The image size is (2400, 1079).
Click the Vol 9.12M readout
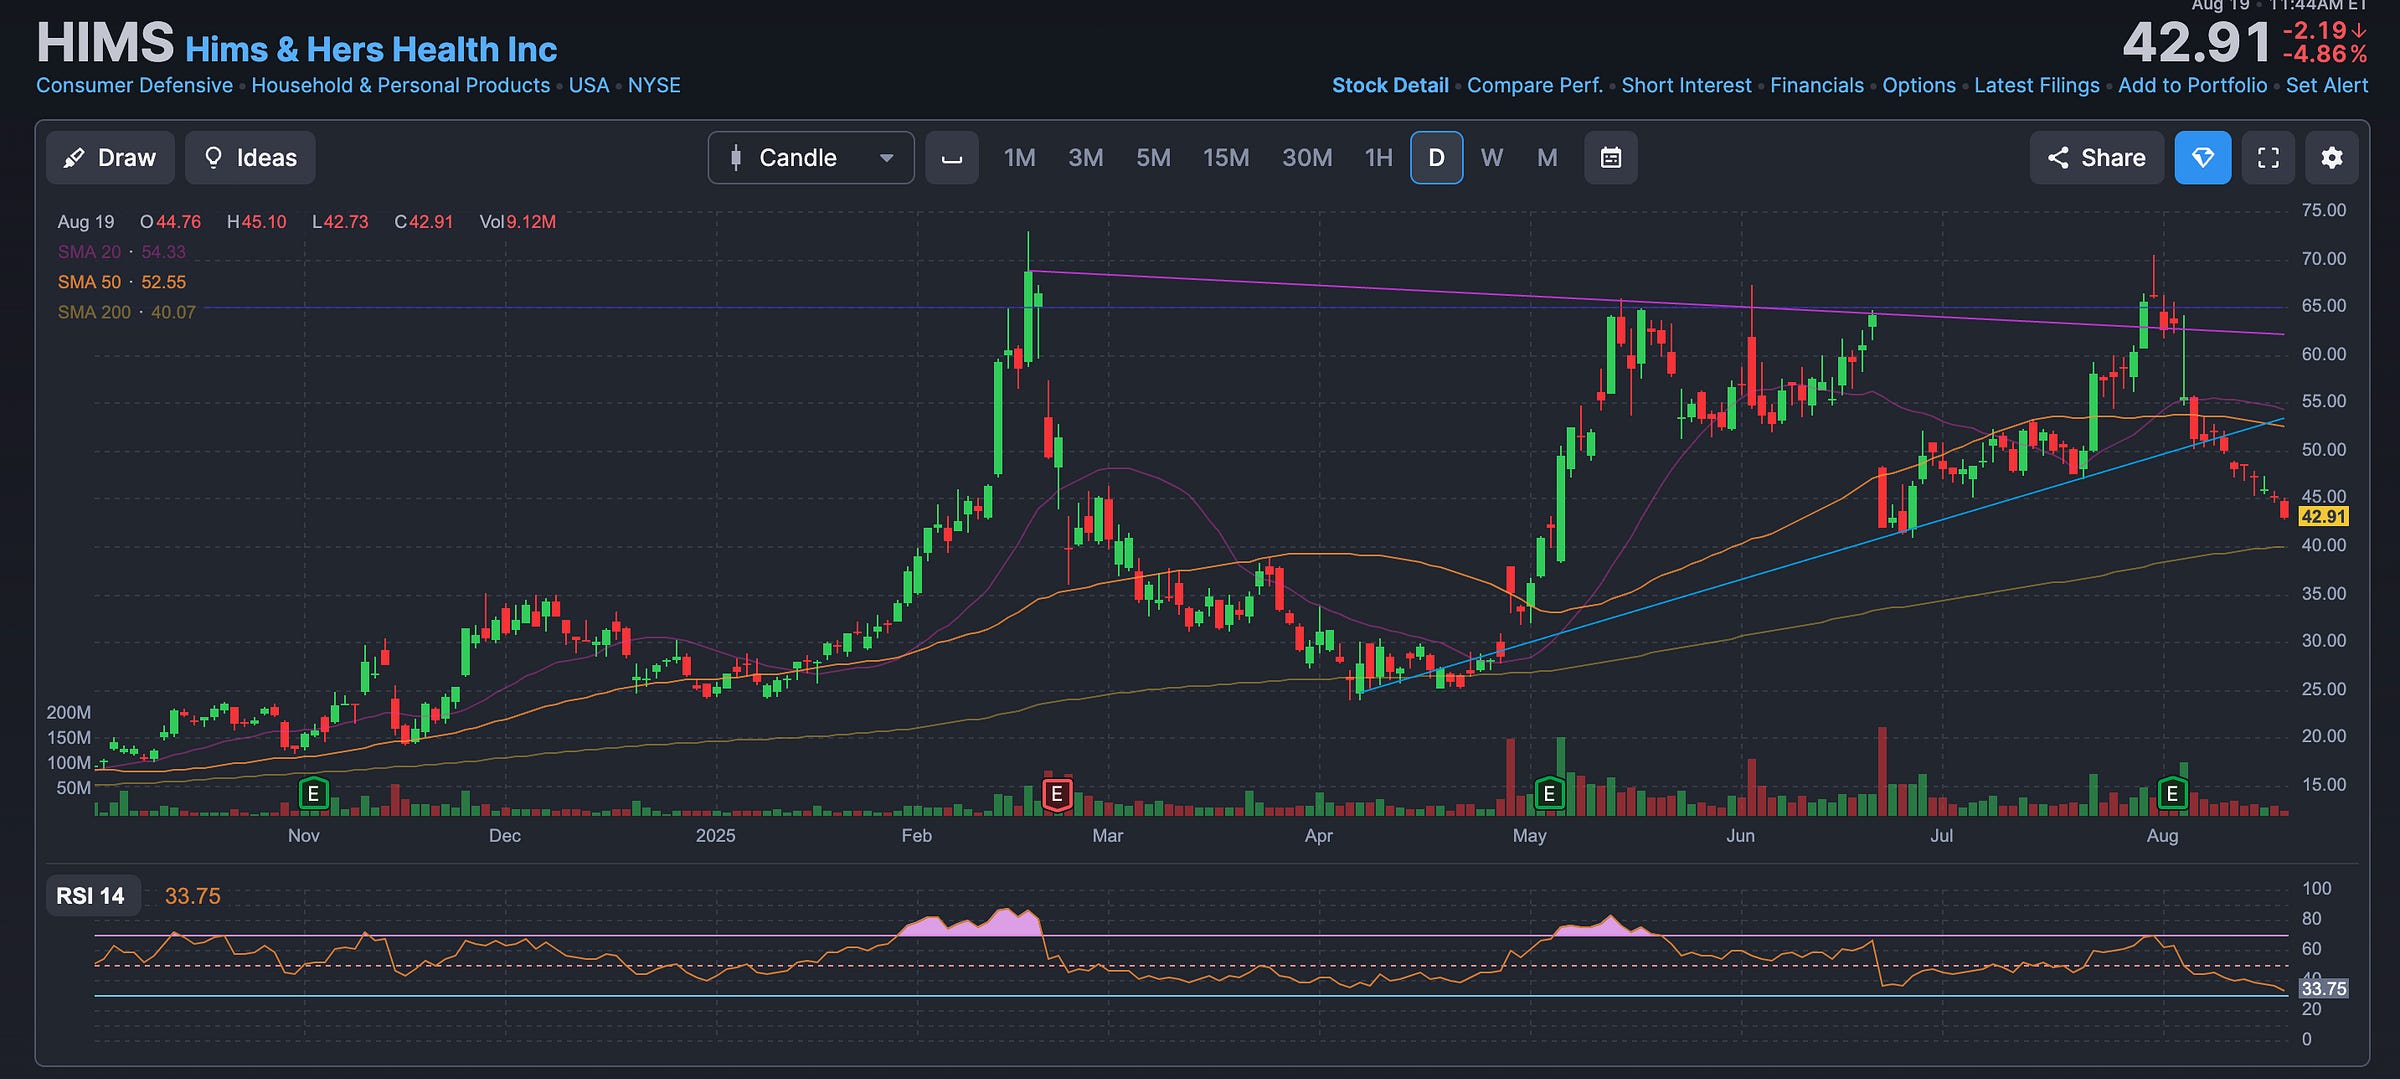(x=517, y=222)
